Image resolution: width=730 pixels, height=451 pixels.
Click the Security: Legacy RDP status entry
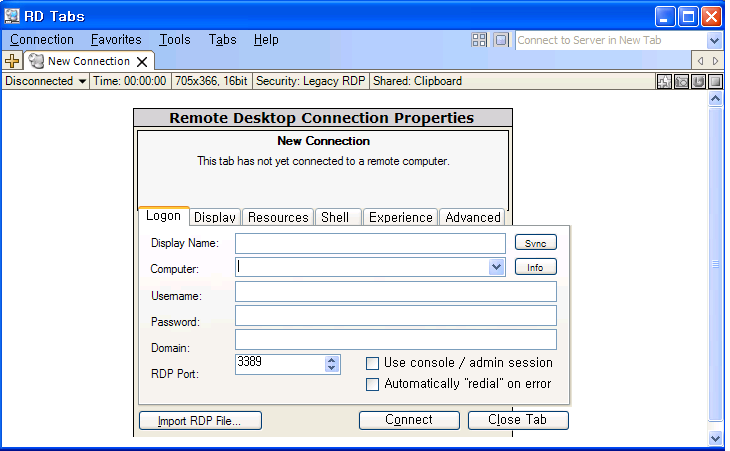[311, 81]
